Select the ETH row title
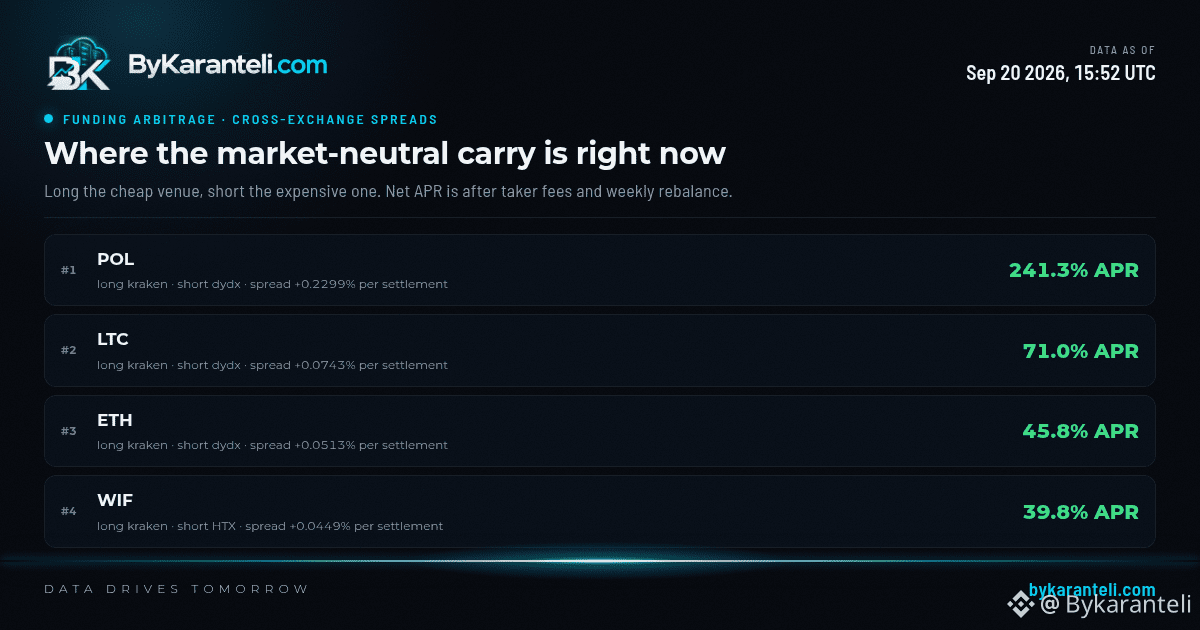 click(114, 420)
